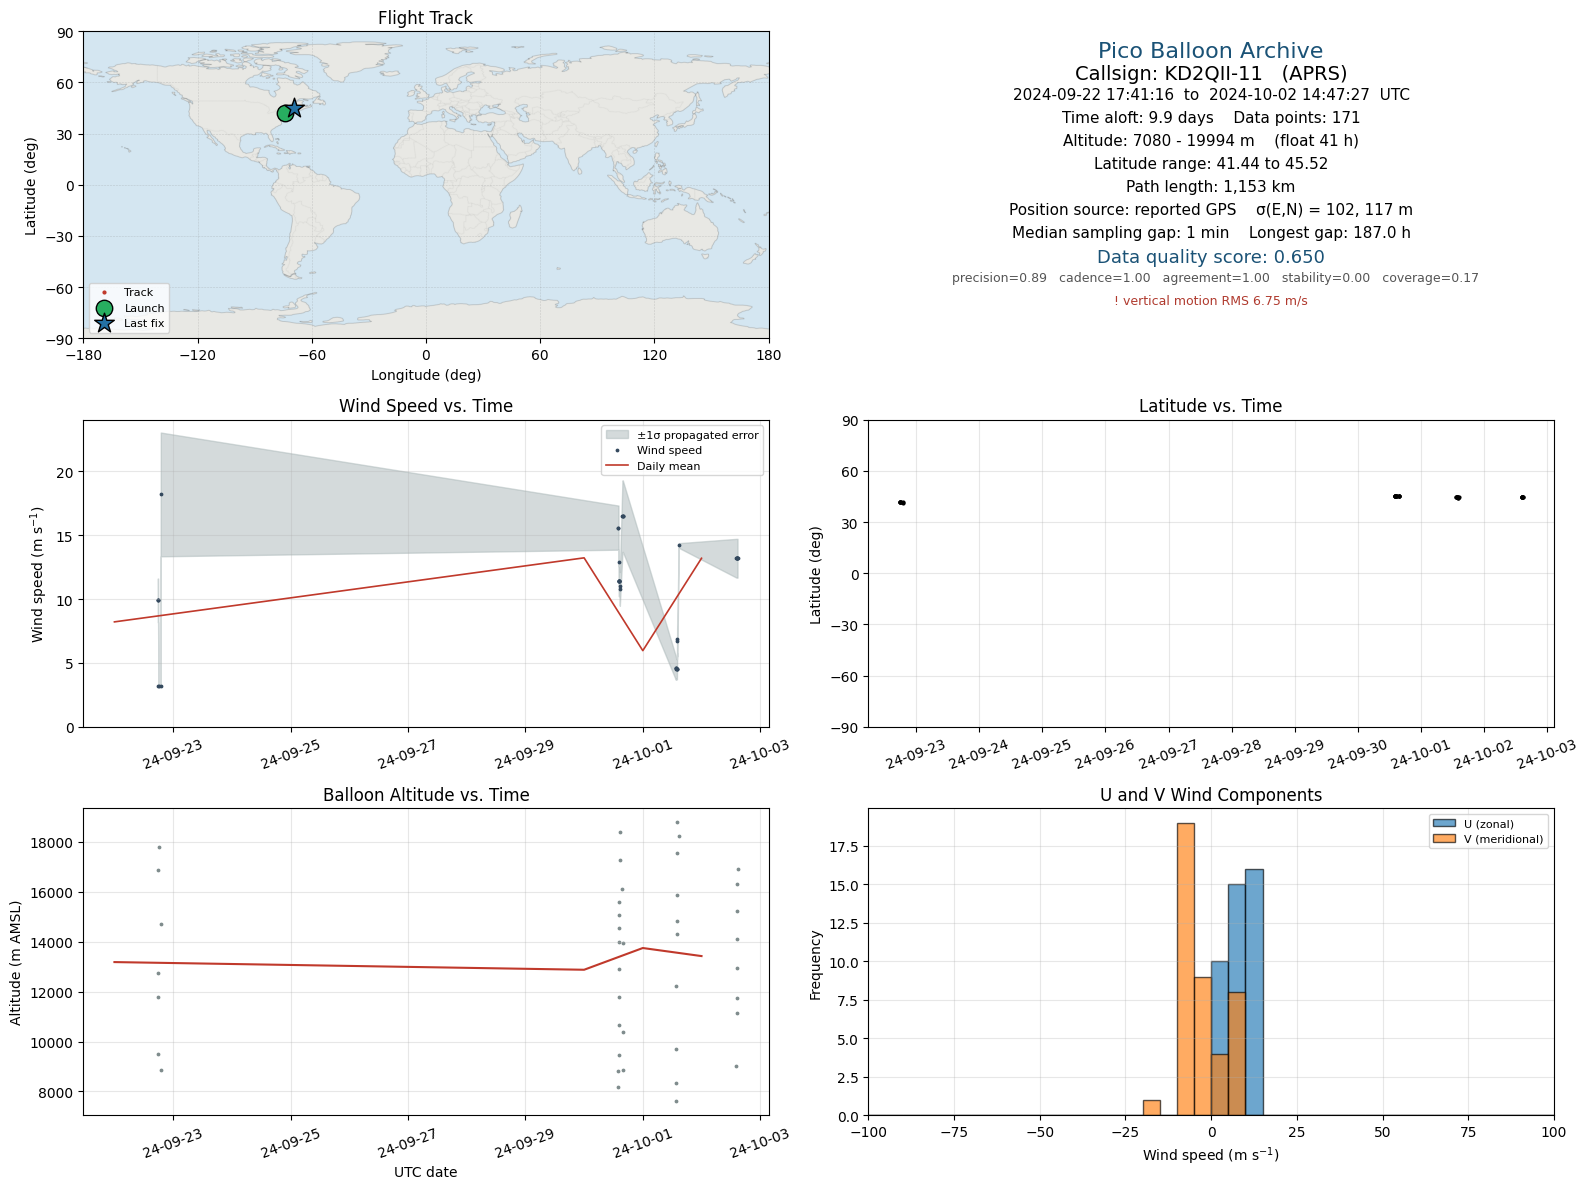
Task: Pick the ±1σ propagated error legend swatch
Action: click(617, 435)
